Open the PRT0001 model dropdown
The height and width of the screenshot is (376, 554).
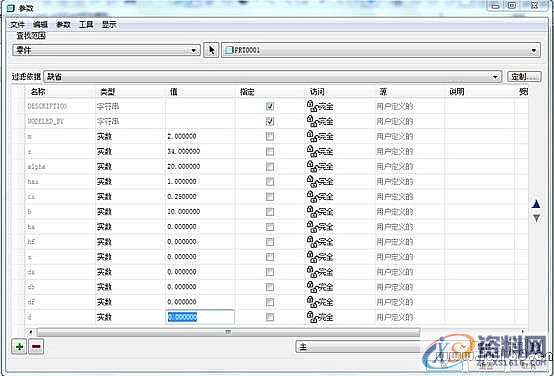click(381, 50)
